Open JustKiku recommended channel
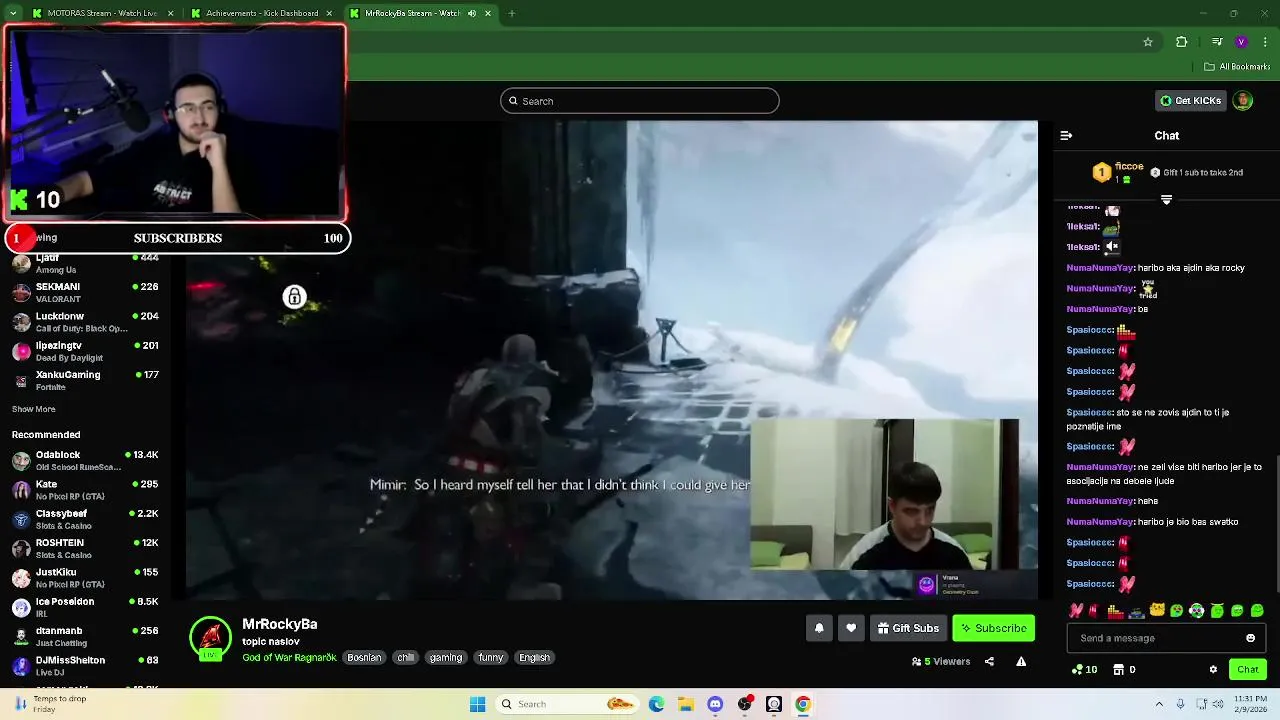 [85, 578]
